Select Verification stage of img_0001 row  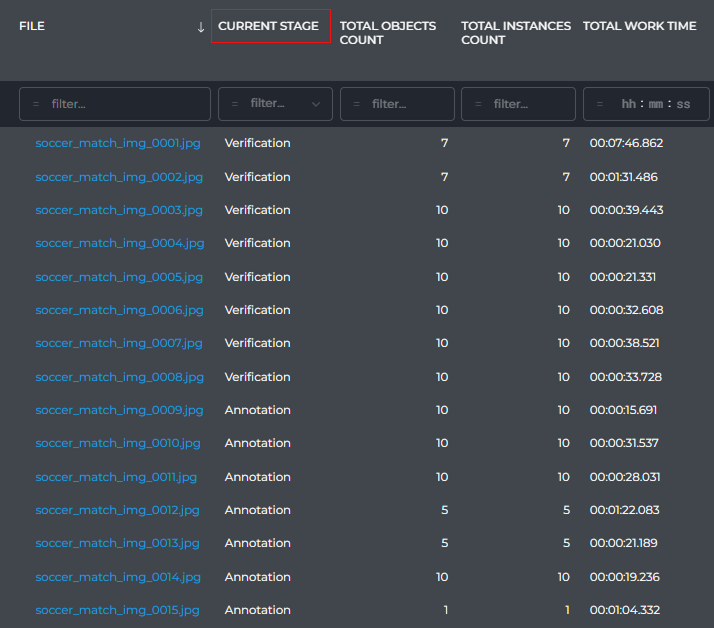click(257, 143)
